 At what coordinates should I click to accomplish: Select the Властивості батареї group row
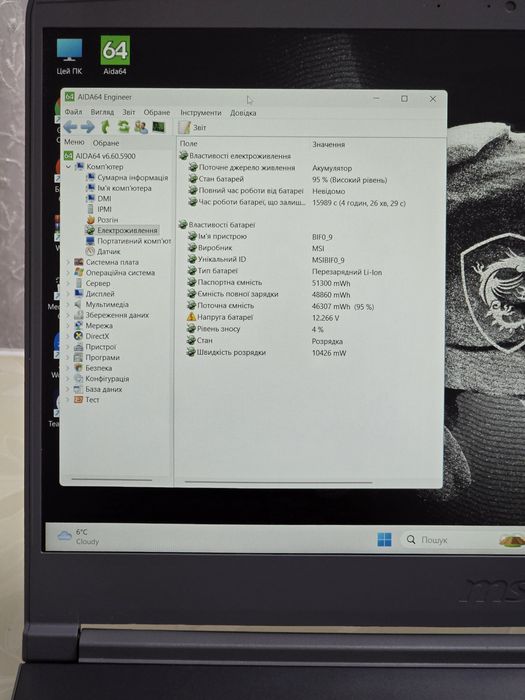click(x=217, y=225)
